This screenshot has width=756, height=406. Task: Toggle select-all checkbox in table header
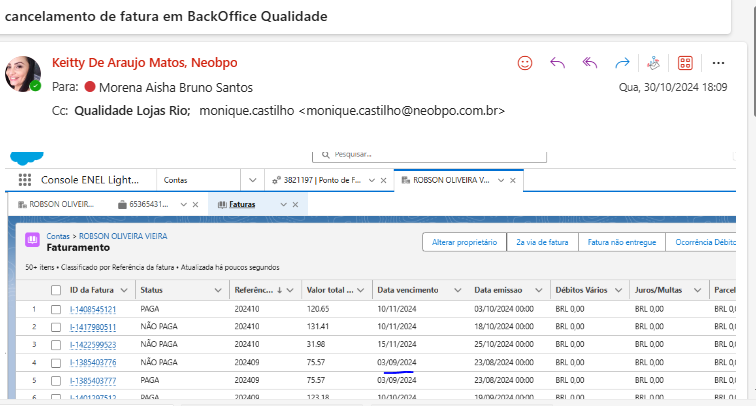[x=56, y=290]
